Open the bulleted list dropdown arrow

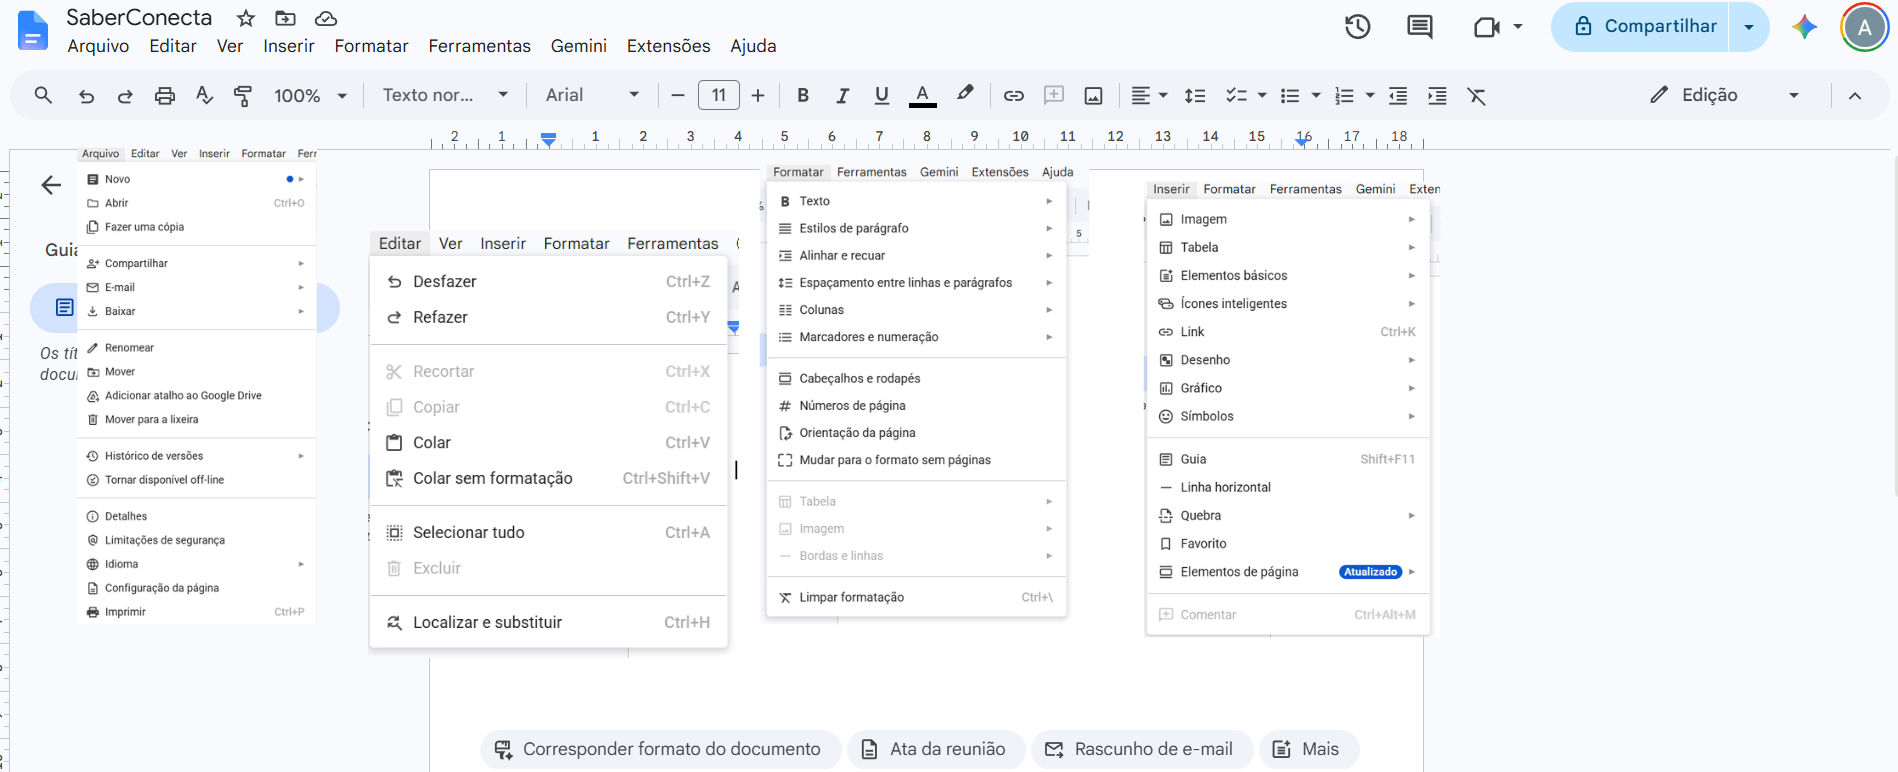click(1316, 96)
